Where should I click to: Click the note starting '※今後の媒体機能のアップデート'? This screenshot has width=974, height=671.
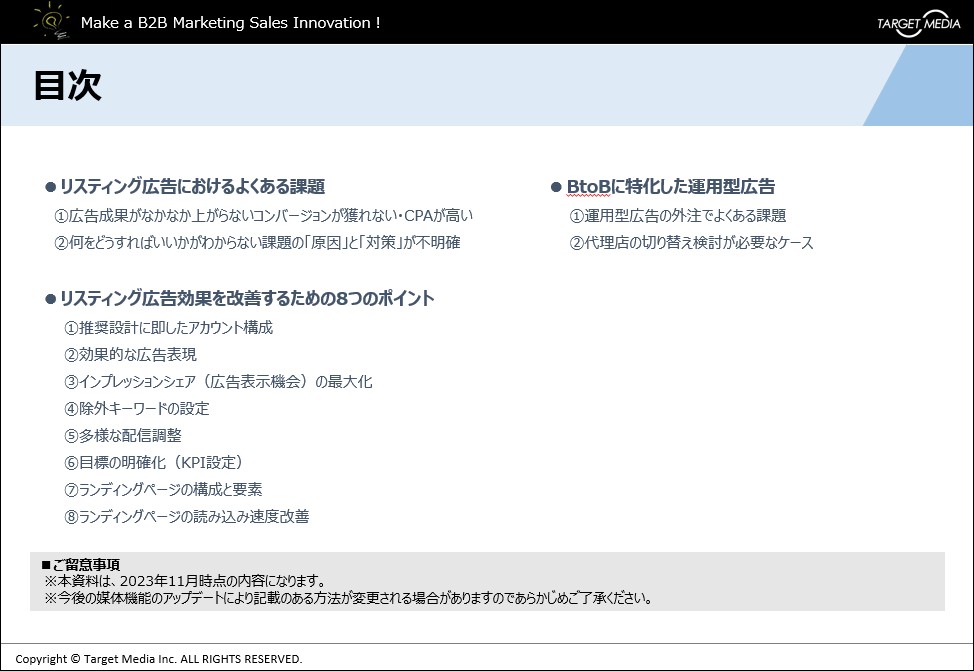click(349, 598)
